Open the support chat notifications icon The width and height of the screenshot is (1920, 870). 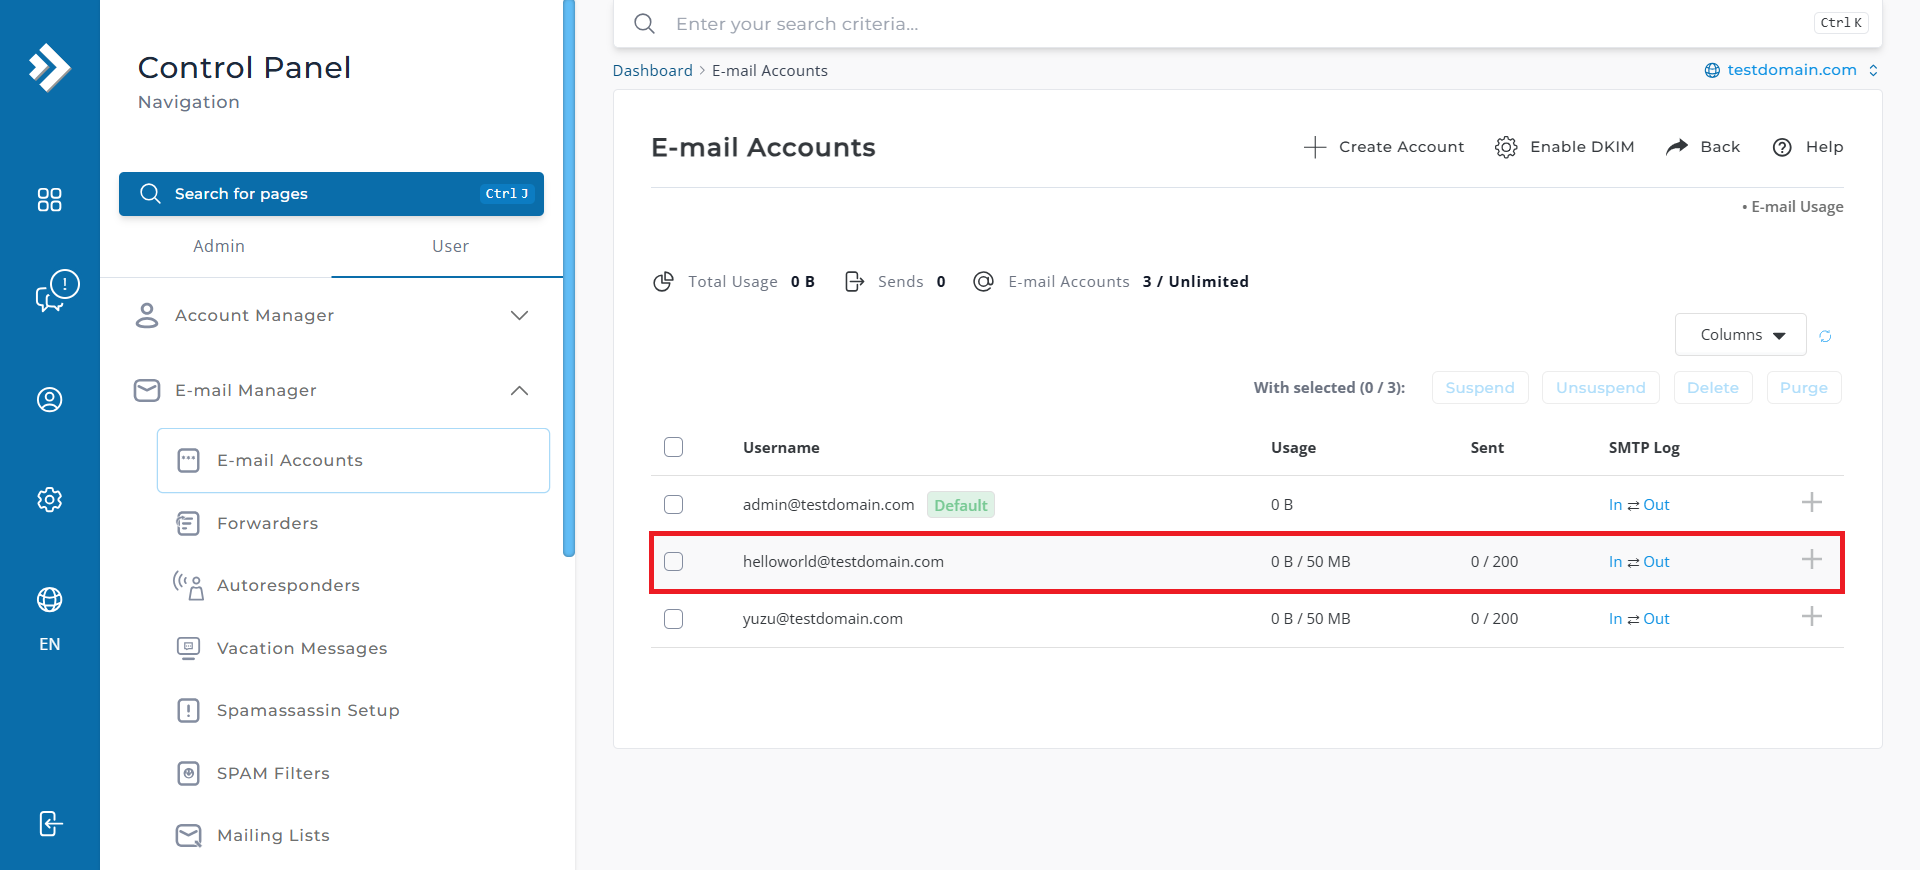(x=57, y=291)
